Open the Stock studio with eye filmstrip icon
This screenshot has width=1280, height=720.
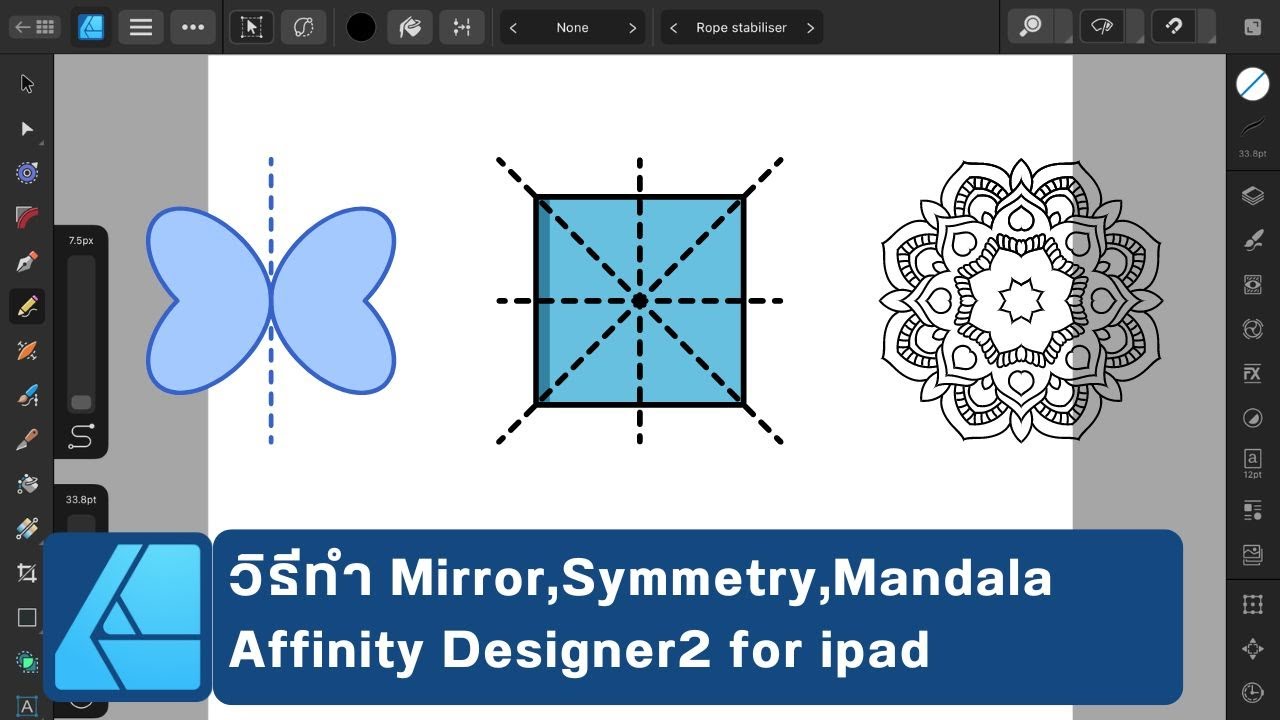[1252, 285]
